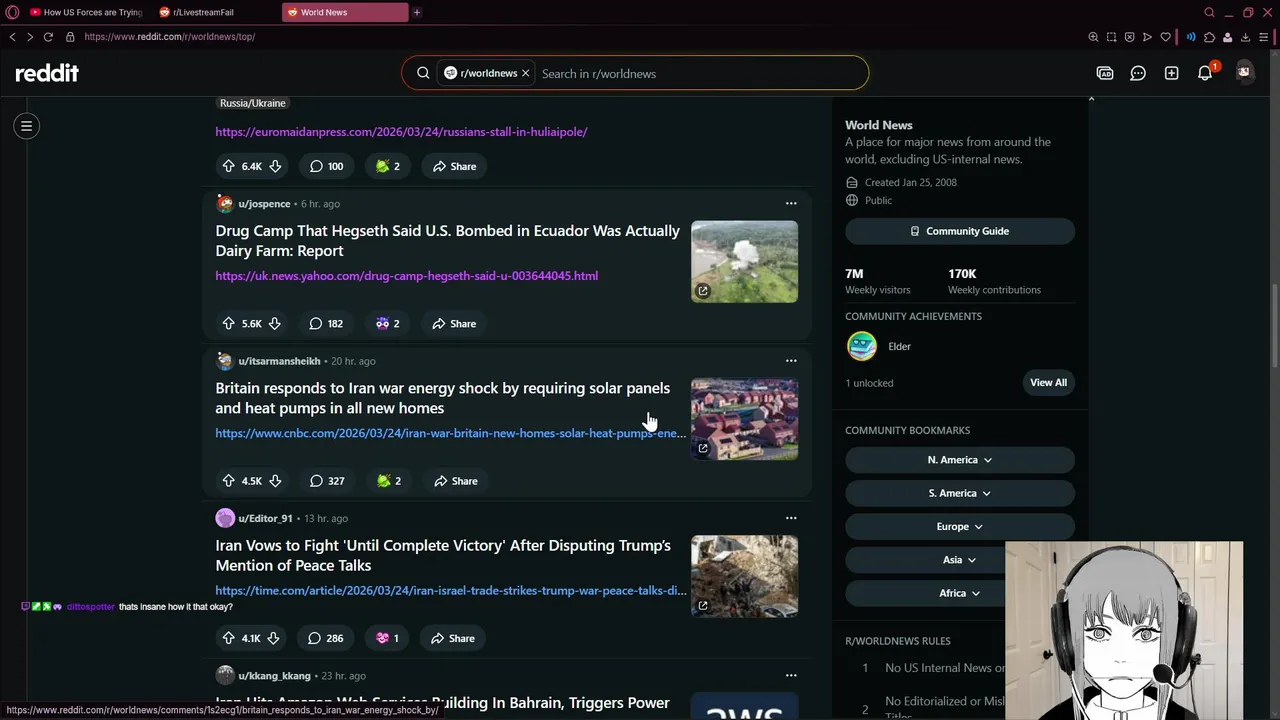Open the Community Guide button
Viewport: 1280px width, 720px height.
960,231
